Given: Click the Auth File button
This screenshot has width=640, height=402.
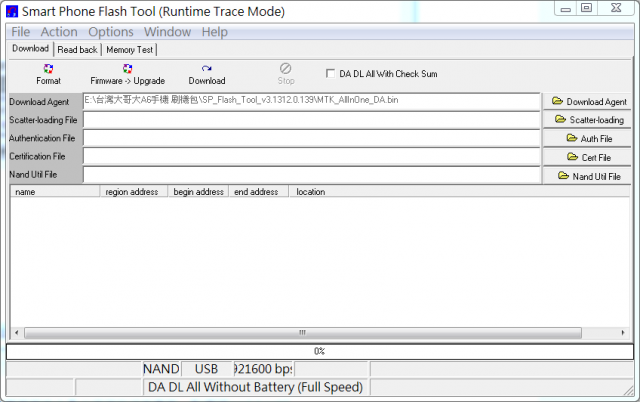Looking at the screenshot, I should 587,138.
